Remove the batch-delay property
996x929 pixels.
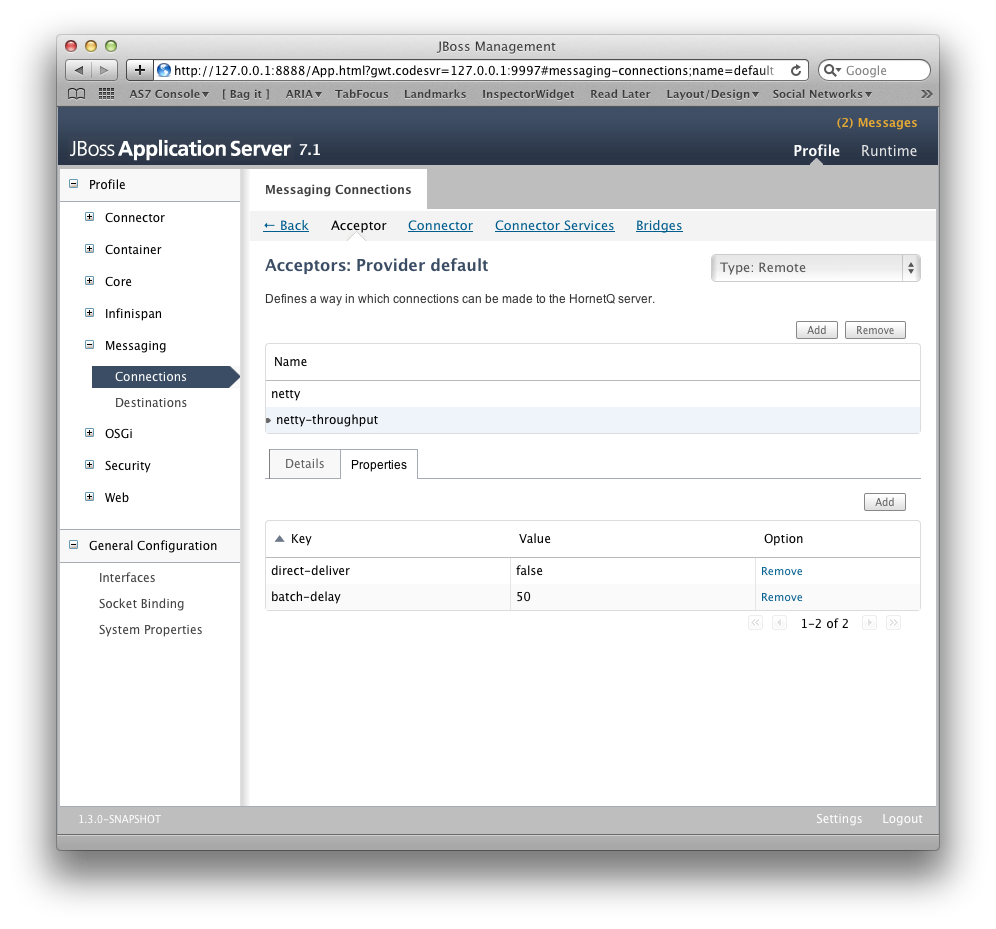781,597
